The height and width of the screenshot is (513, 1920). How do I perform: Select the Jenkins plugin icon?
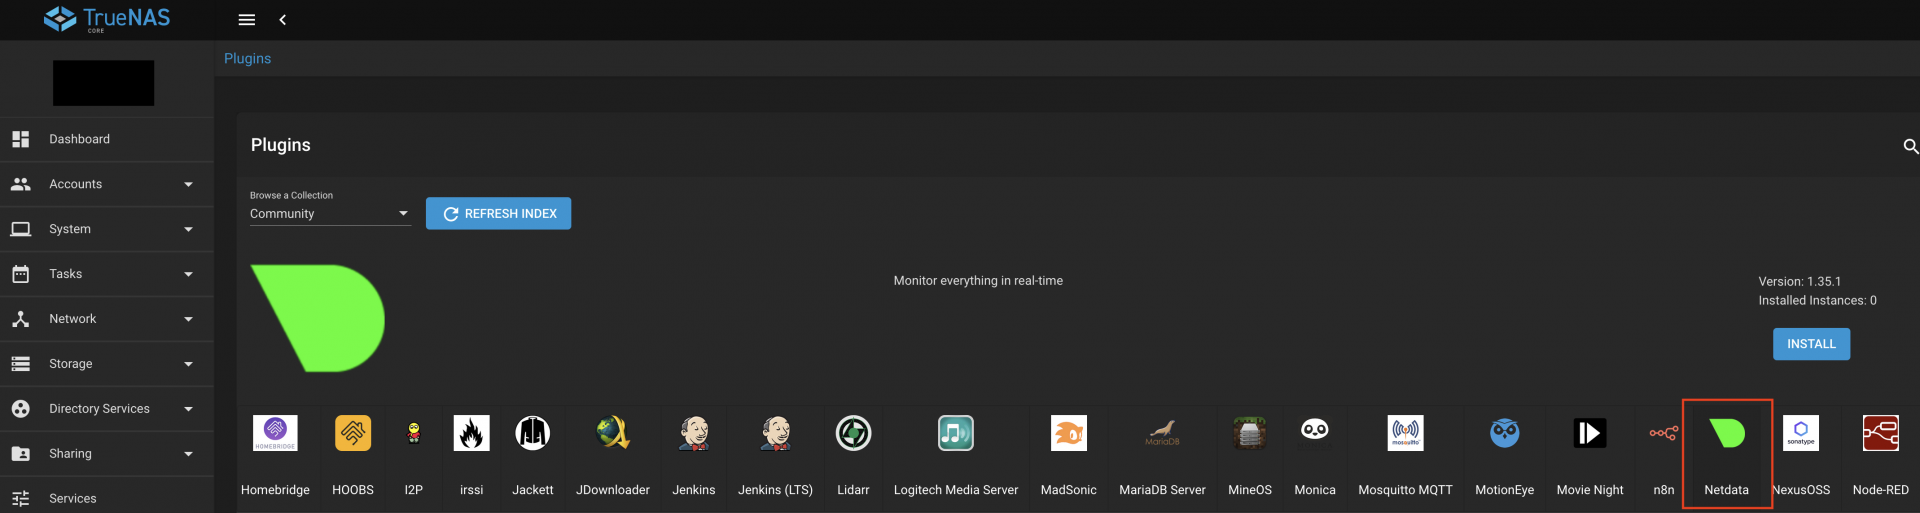[x=694, y=433]
